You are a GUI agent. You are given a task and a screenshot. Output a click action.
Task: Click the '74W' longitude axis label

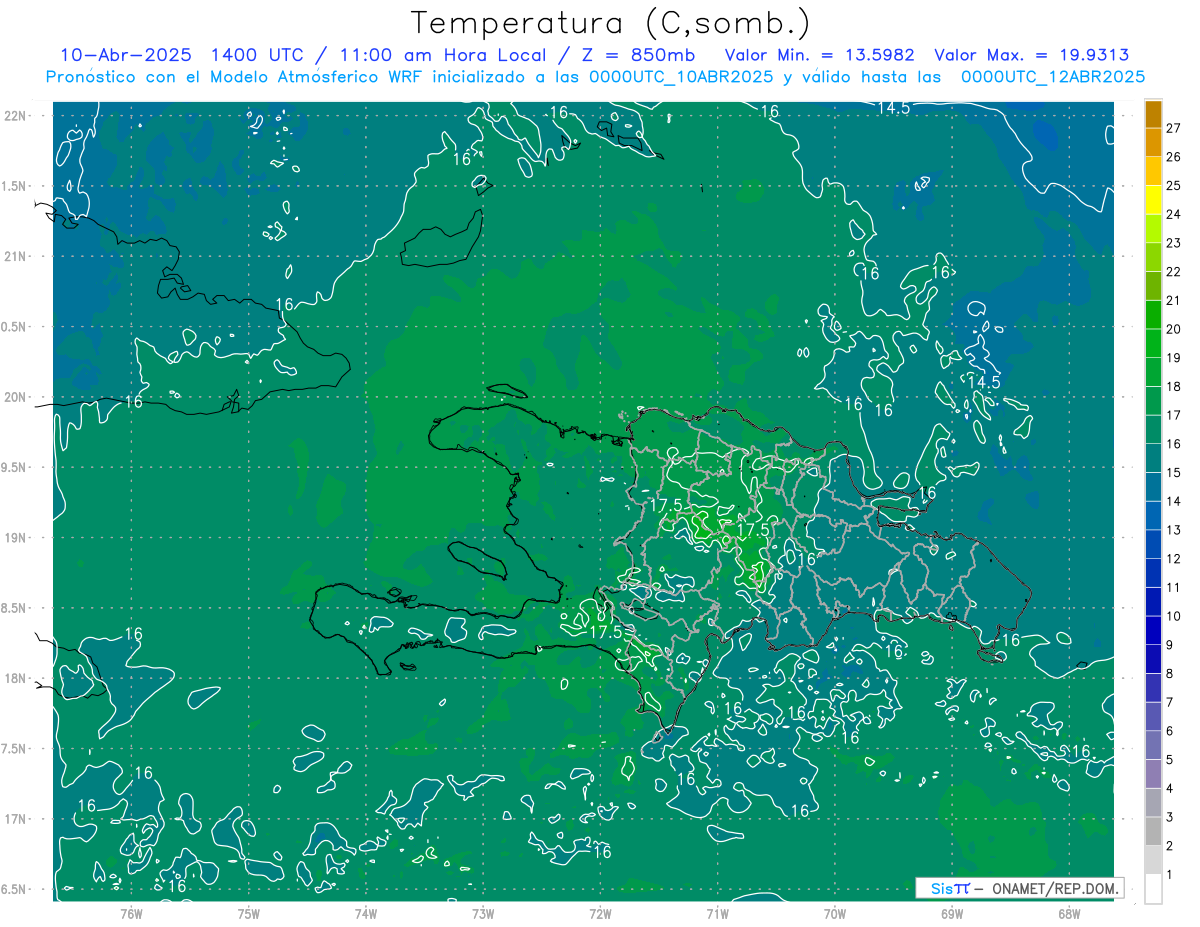point(365,913)
